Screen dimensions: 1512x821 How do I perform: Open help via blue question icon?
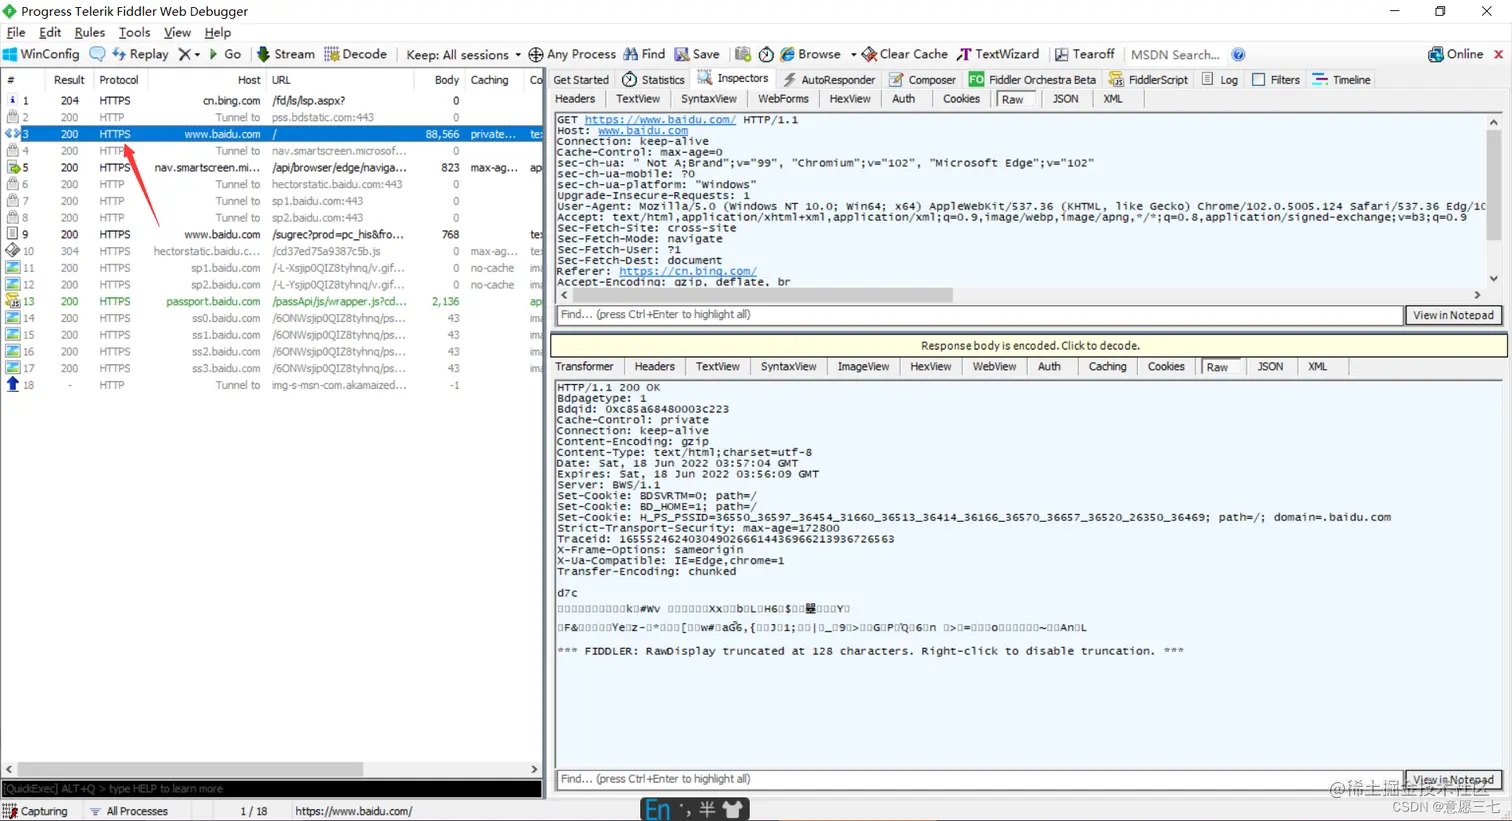1238,55
